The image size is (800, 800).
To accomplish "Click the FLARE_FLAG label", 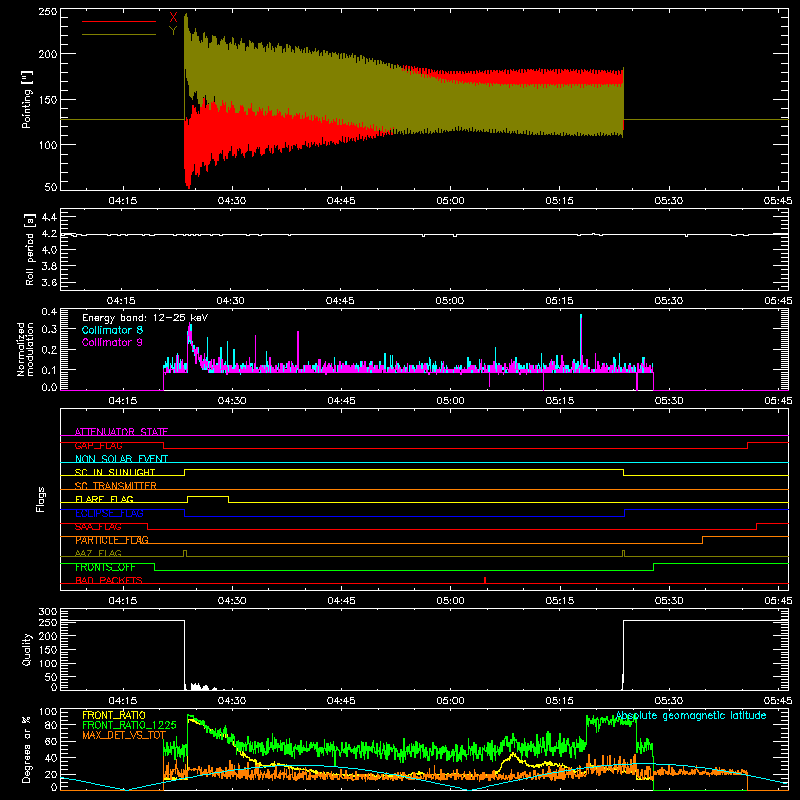I will [104, 499].
